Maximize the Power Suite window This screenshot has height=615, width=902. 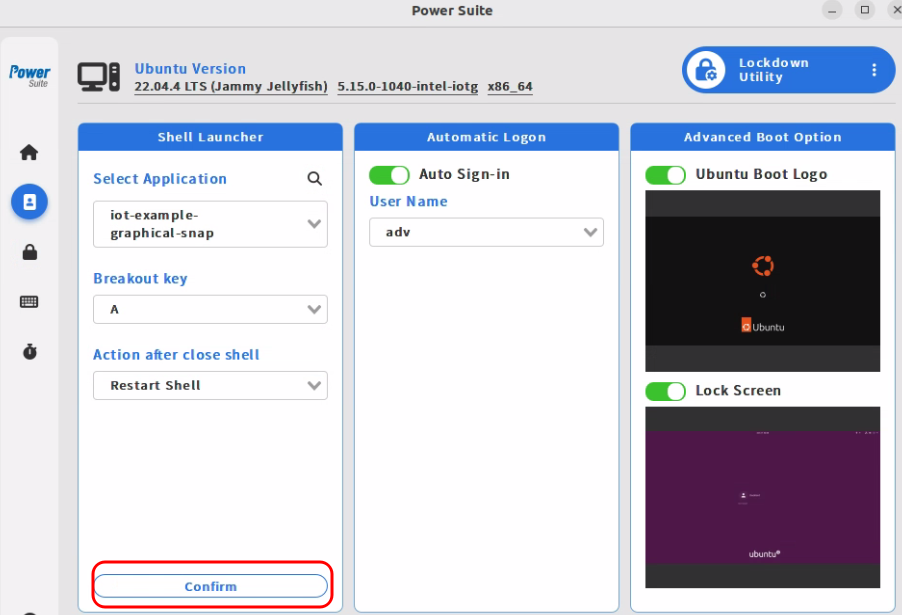865,10
